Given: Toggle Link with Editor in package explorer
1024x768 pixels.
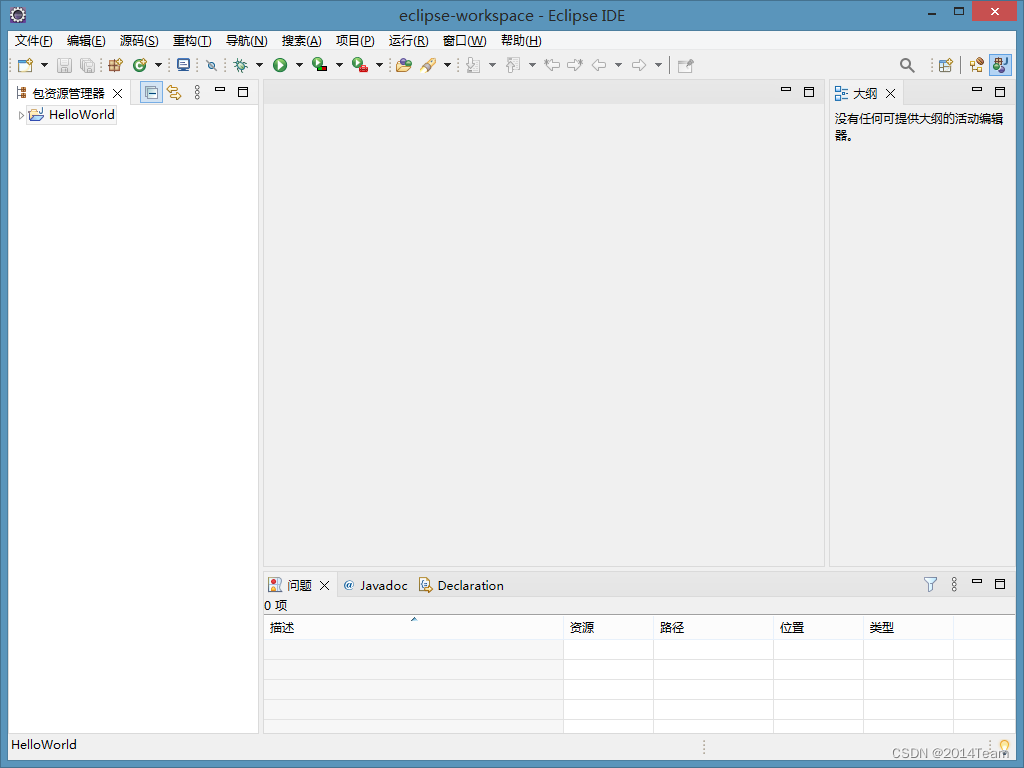Looking at the screenshot, I should coord(174,93).
